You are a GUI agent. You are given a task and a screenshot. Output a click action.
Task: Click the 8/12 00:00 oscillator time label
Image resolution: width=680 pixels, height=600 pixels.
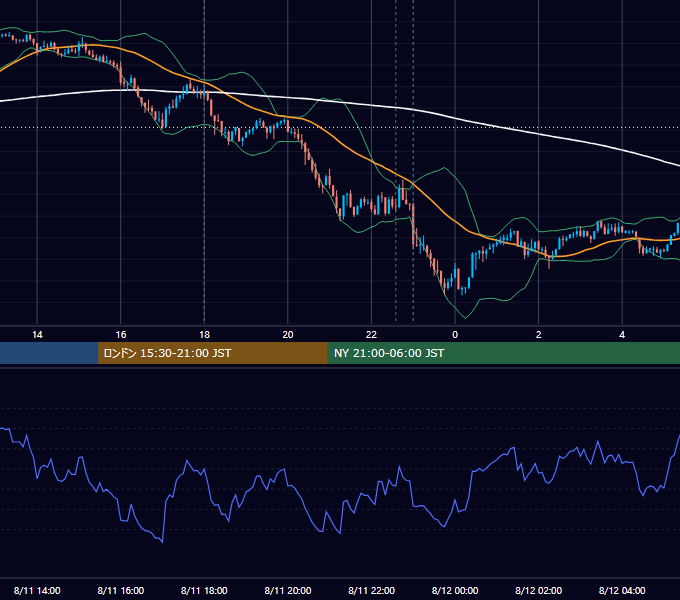(455, 590)
